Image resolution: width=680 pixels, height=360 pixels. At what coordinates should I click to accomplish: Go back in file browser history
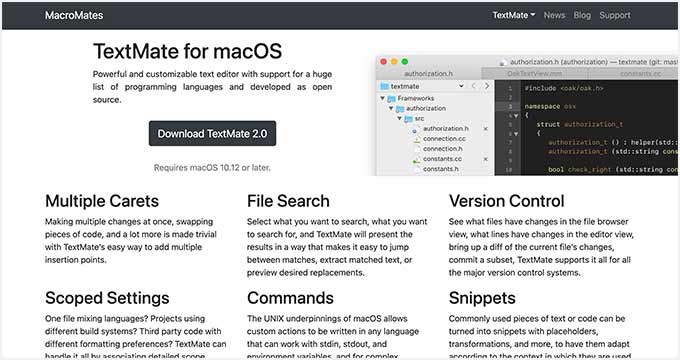[x=474, y=86]
